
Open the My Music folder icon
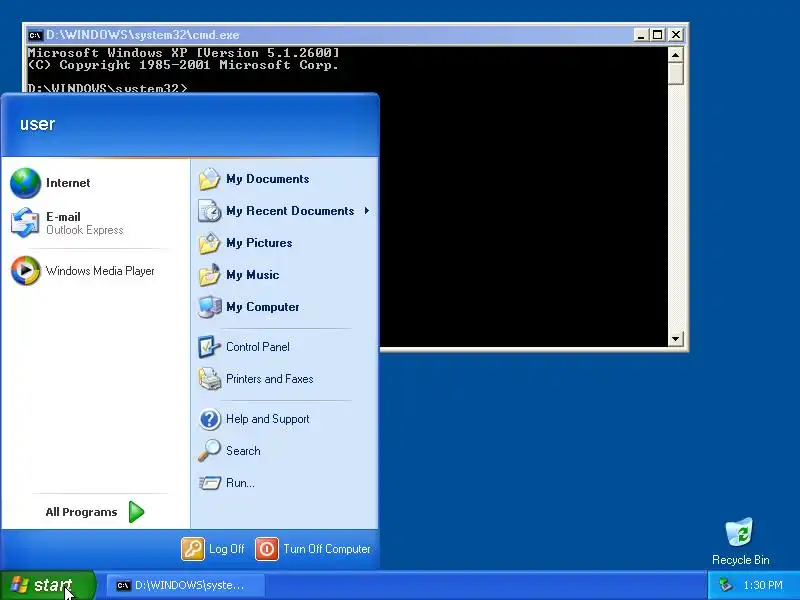click(x=209, y=275)
